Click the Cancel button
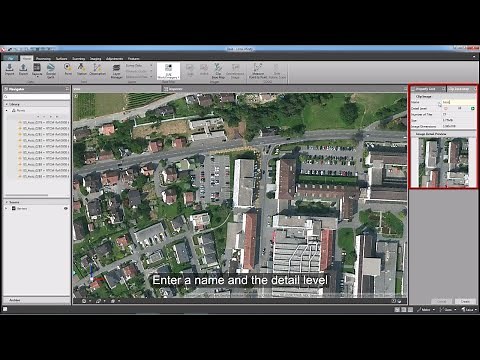Viewport: 480px width, 360px height. (x=442, y=301)
